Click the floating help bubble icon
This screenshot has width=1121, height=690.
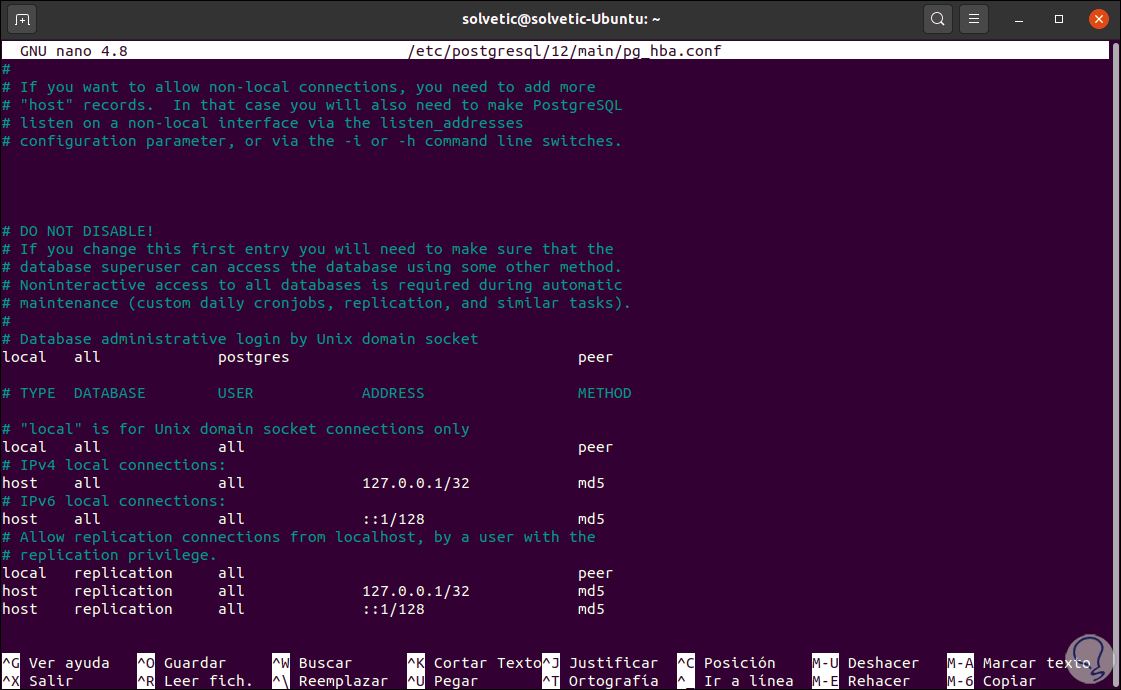click(x=1089, y=660)
